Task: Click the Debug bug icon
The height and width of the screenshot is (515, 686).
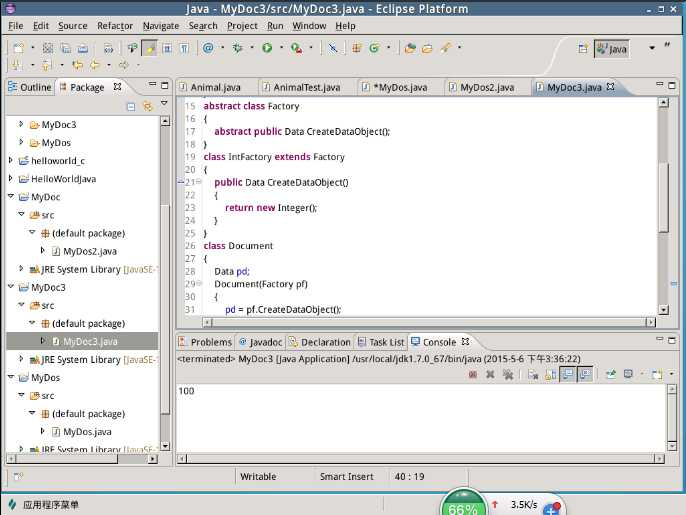Action: [238, 48]
